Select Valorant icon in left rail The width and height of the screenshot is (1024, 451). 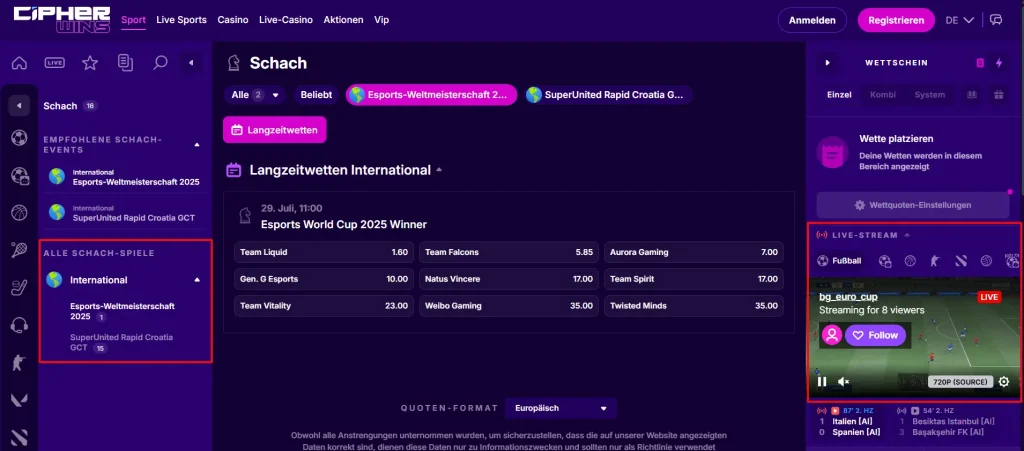(x=20, y=399)
